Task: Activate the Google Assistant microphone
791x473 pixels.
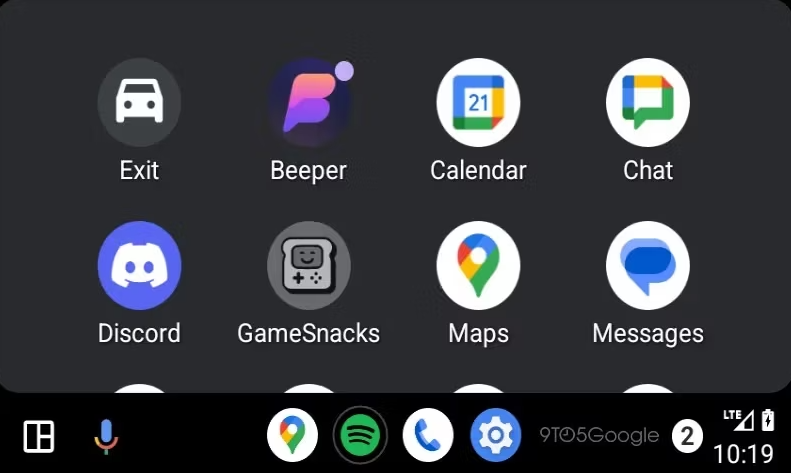Action: (x=106, y=437)
